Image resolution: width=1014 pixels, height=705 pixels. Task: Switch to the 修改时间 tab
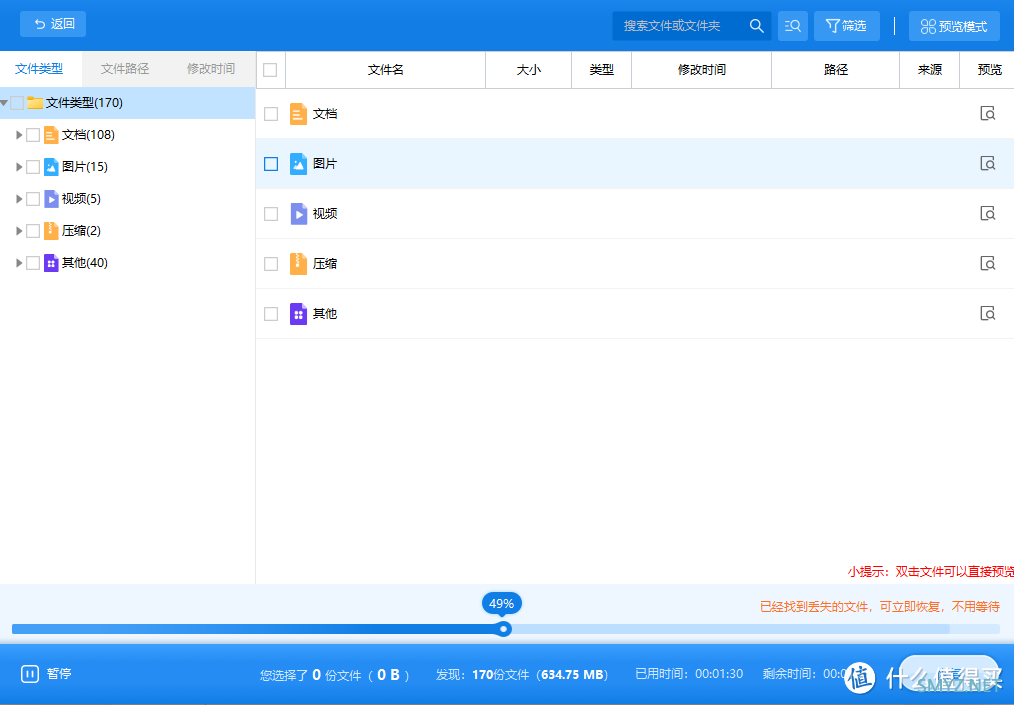click(x=211, y=69)
